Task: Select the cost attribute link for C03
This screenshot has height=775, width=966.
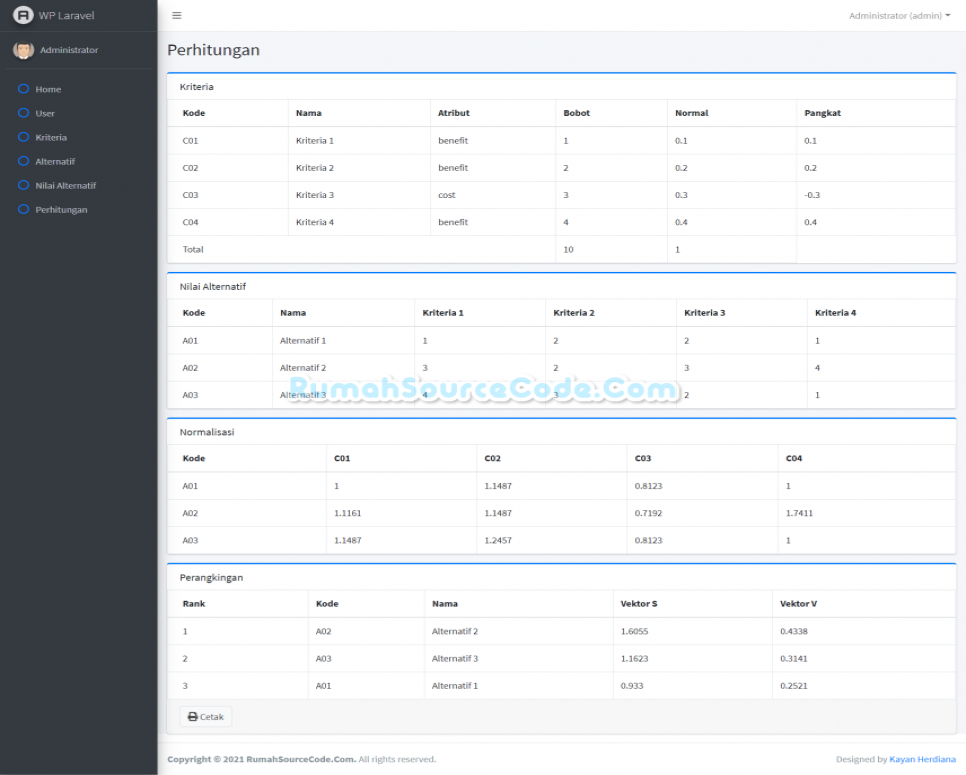Action: pos(446,195)
